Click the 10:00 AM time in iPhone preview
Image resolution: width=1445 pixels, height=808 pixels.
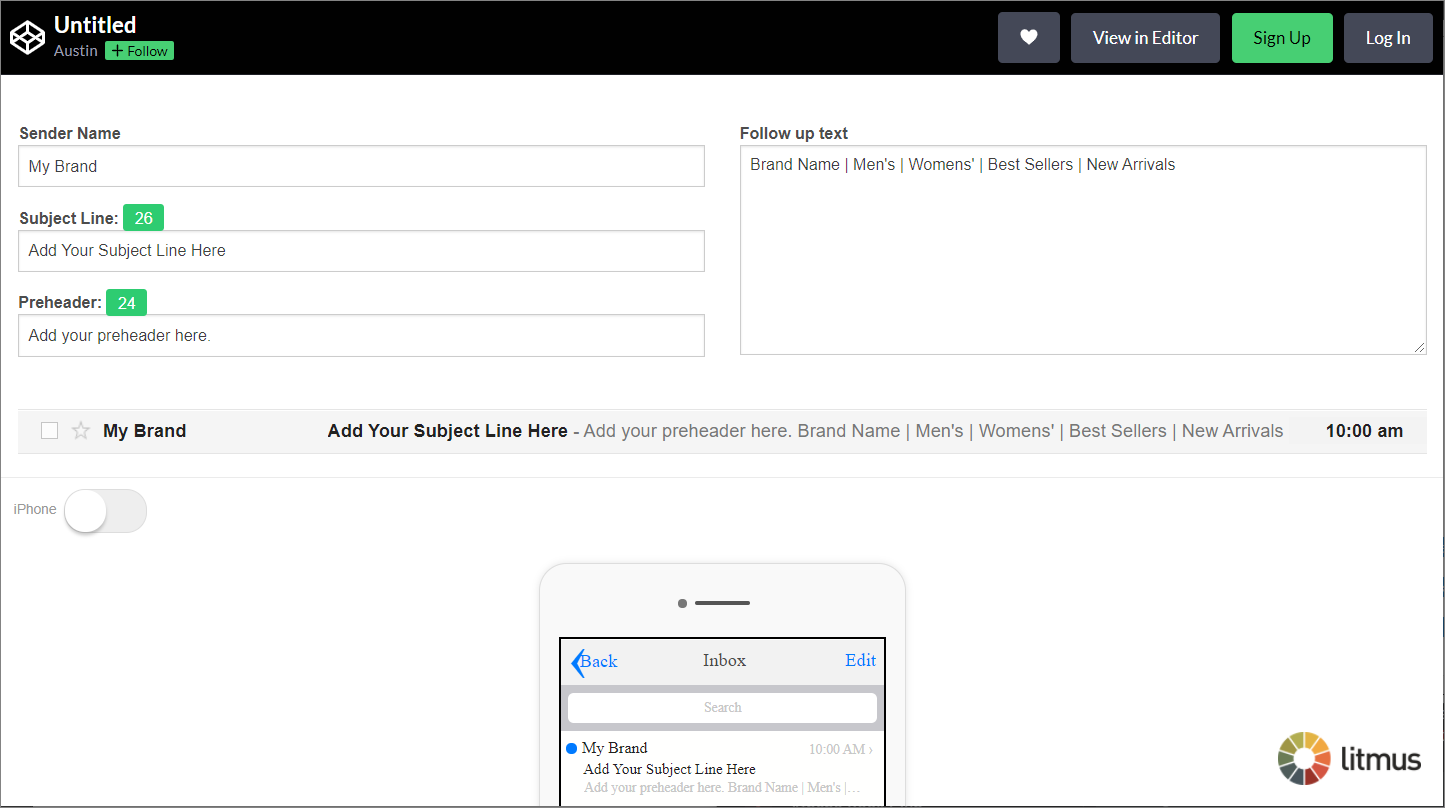click(837, 749)
